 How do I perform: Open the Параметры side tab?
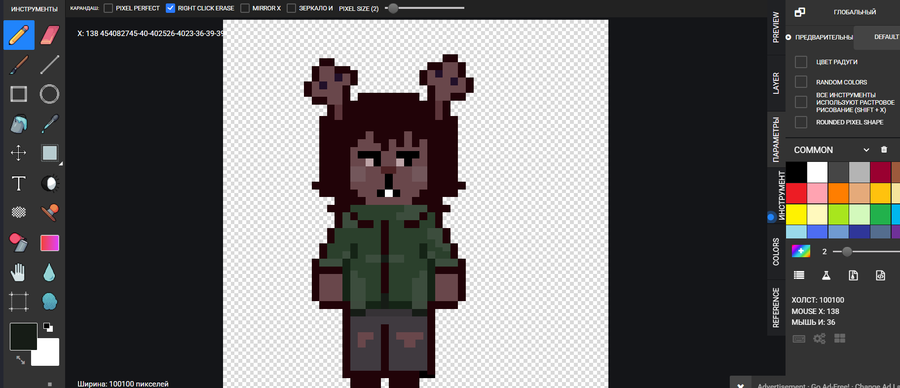(x=776, y=139)
